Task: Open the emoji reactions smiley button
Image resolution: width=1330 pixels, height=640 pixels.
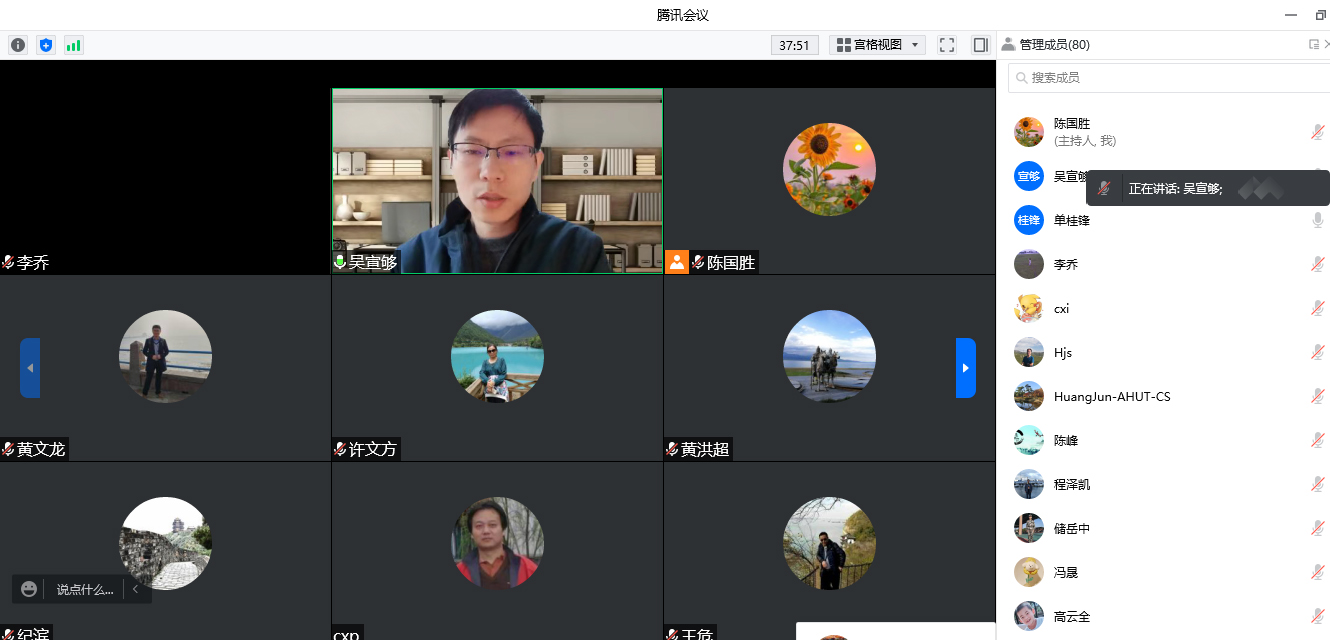Action: point(29,589)
